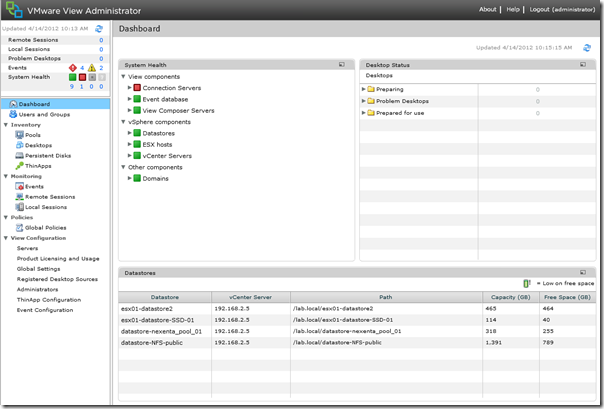Open Product Licensing and Usage

(58, 259)
